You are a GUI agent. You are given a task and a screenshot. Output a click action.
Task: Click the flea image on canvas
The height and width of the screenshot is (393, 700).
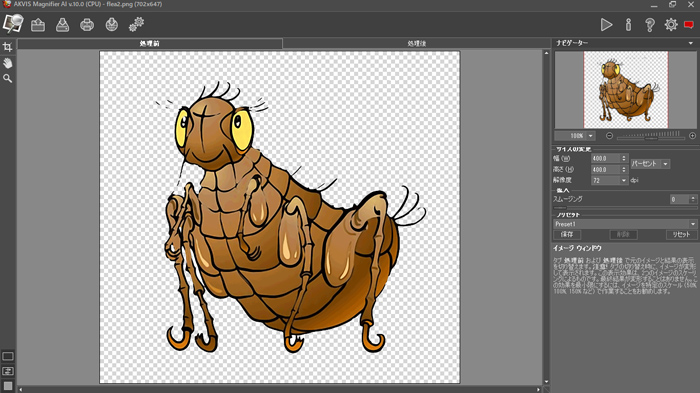point(280,217)
